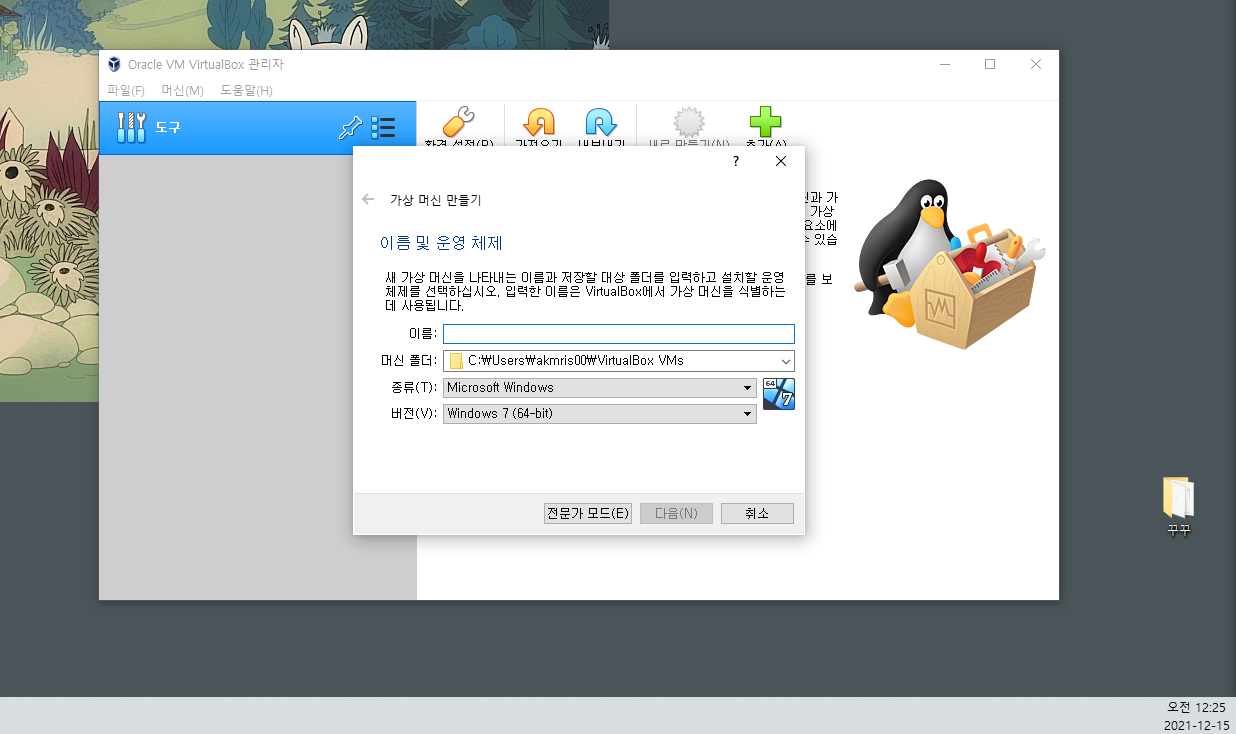
Task: Click the clock showing 오전 12:25
Action: tap(1195, 707)
